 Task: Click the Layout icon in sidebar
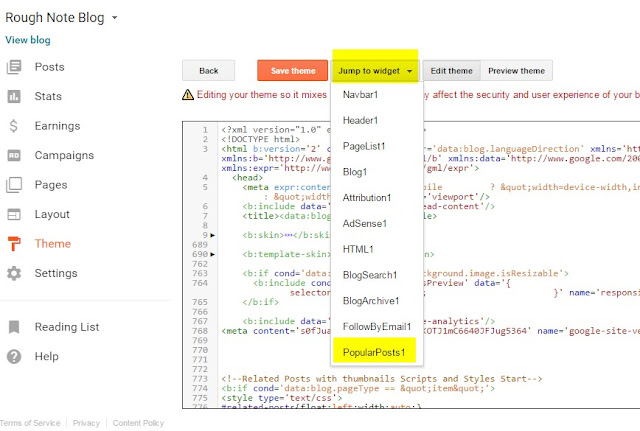click(14, 214)
